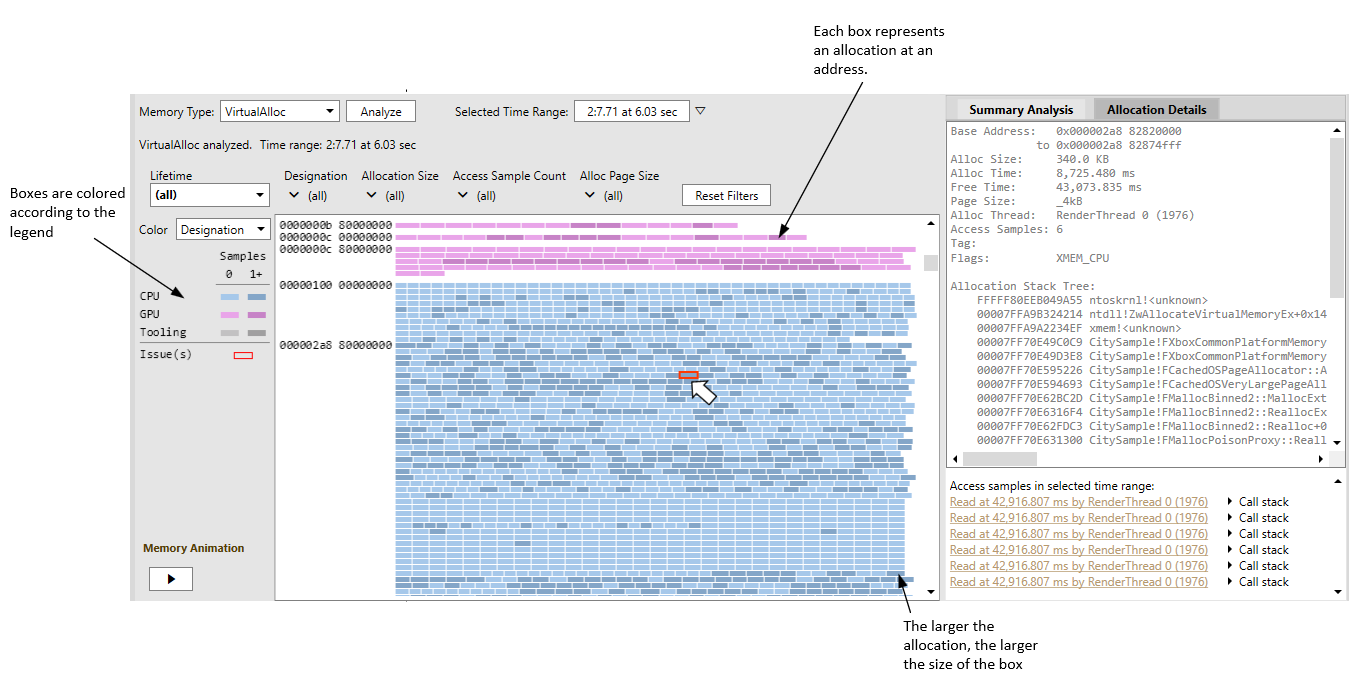The width and height of the screenshot is (1357, 679).
Task: Click the Tooling 0-samples light gray swatch
Action: (x=229, y=333)
